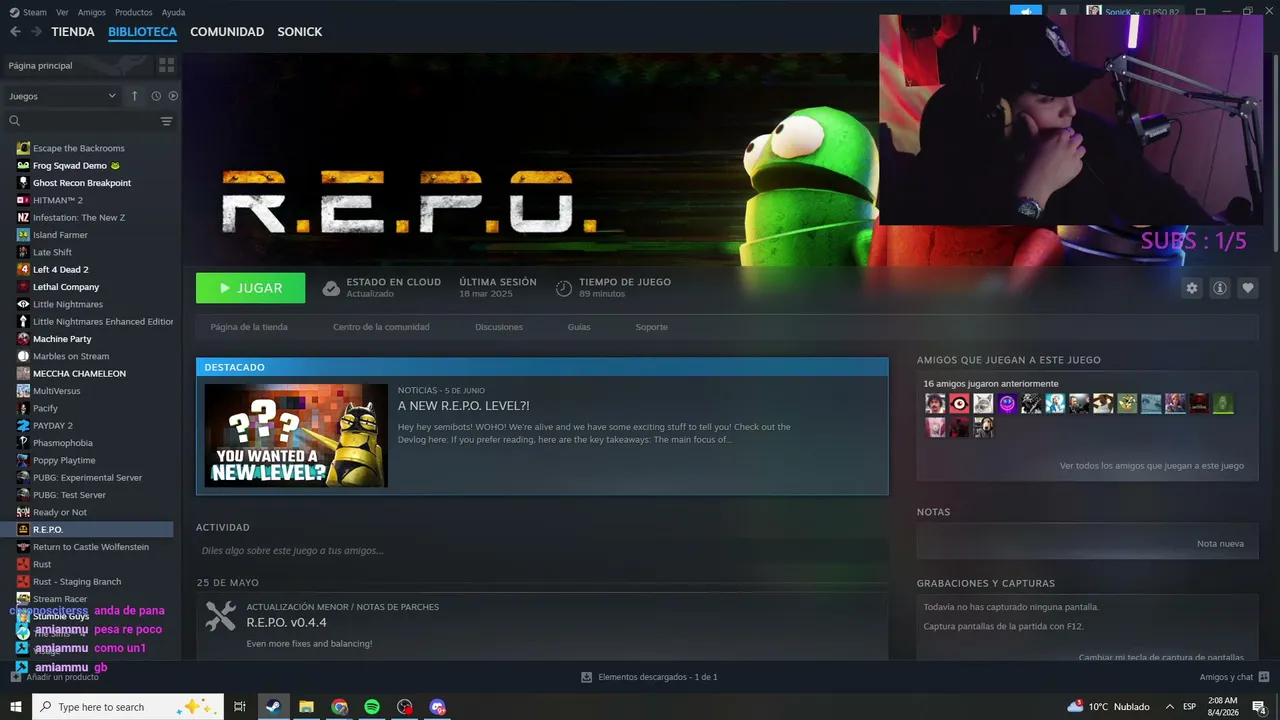Image resolution: width=1280 pixels, height=720 pixels.
Task: Open Google Chrome from the taskbar
Action: (x=339, y=707)
